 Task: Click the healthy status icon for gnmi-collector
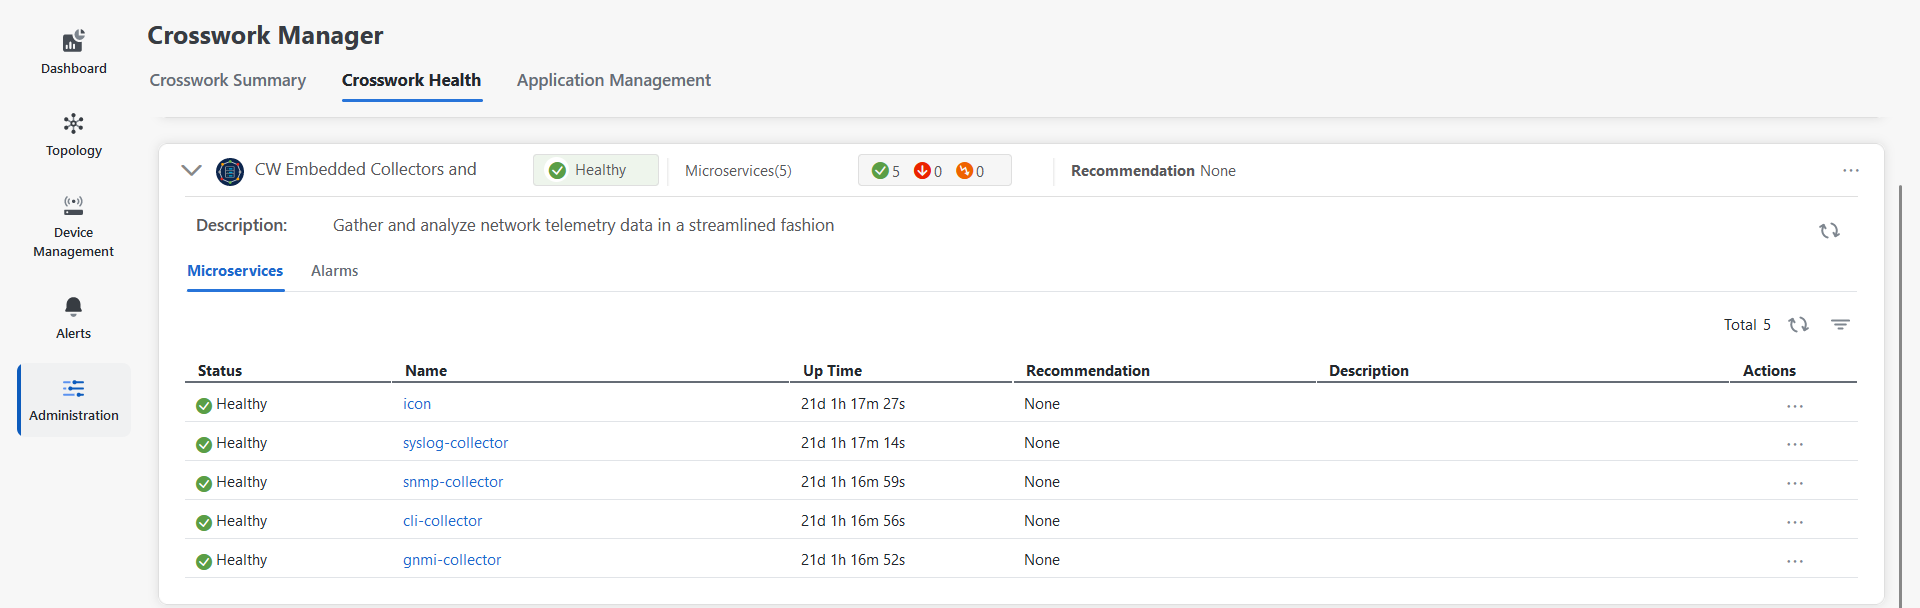[204, 561]
